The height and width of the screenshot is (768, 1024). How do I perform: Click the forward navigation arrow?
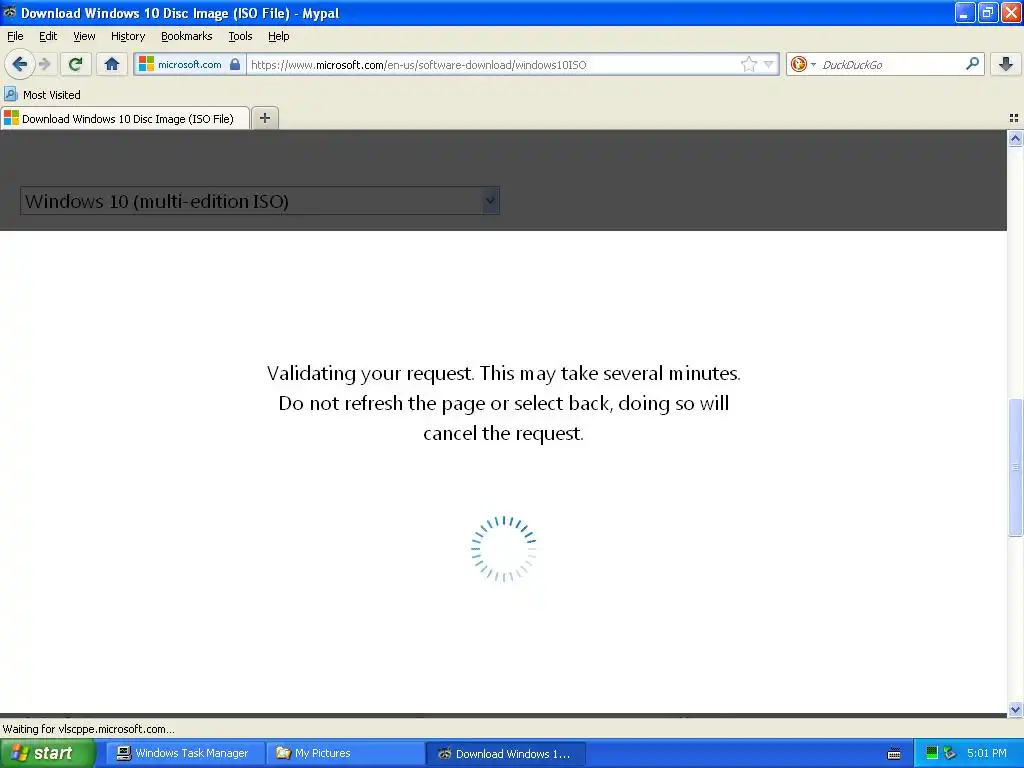45,64
